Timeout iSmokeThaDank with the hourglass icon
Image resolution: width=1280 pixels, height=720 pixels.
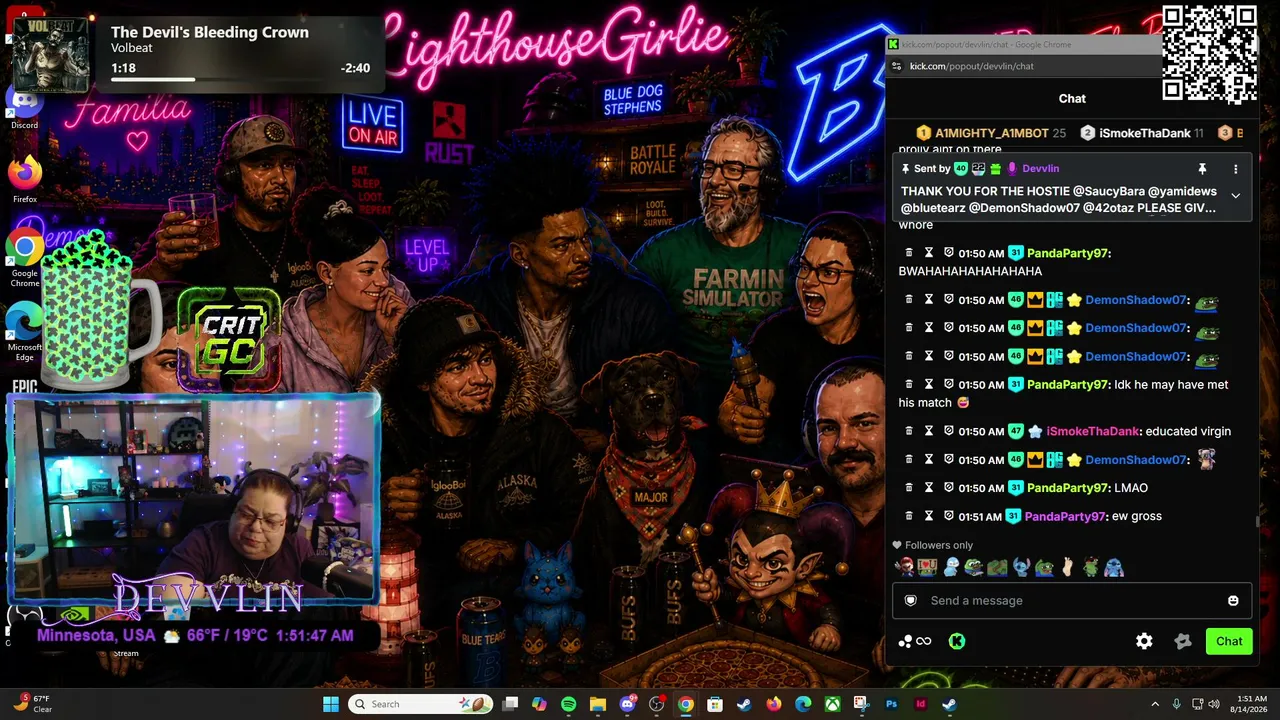click(929, 431)
